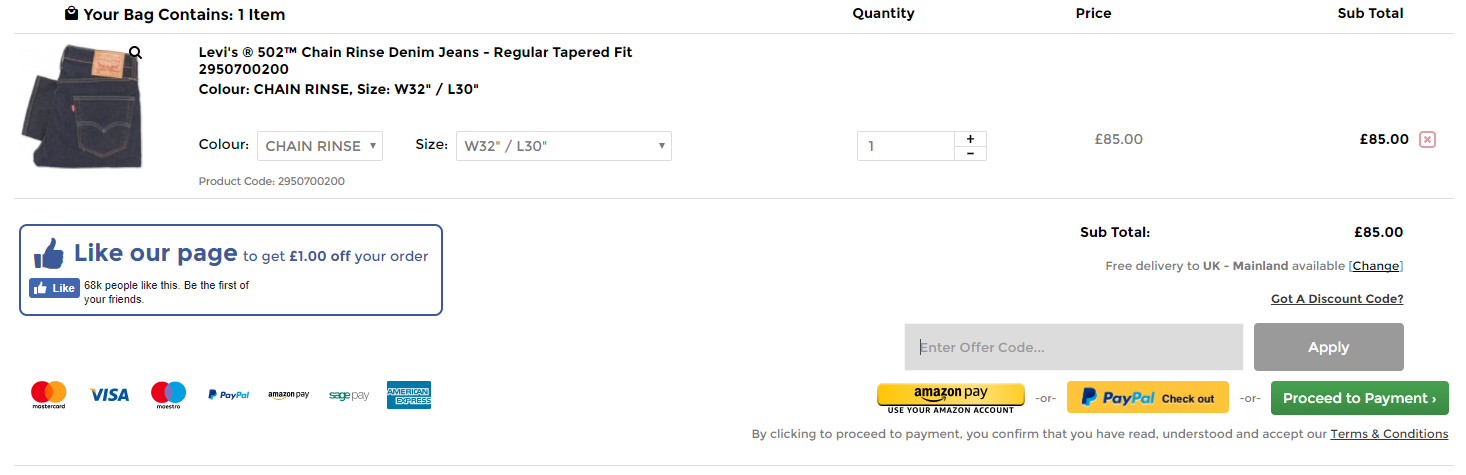Click the Maestro payment logo
Screen dimensions: 1466x475
click(x=168, y=395)
